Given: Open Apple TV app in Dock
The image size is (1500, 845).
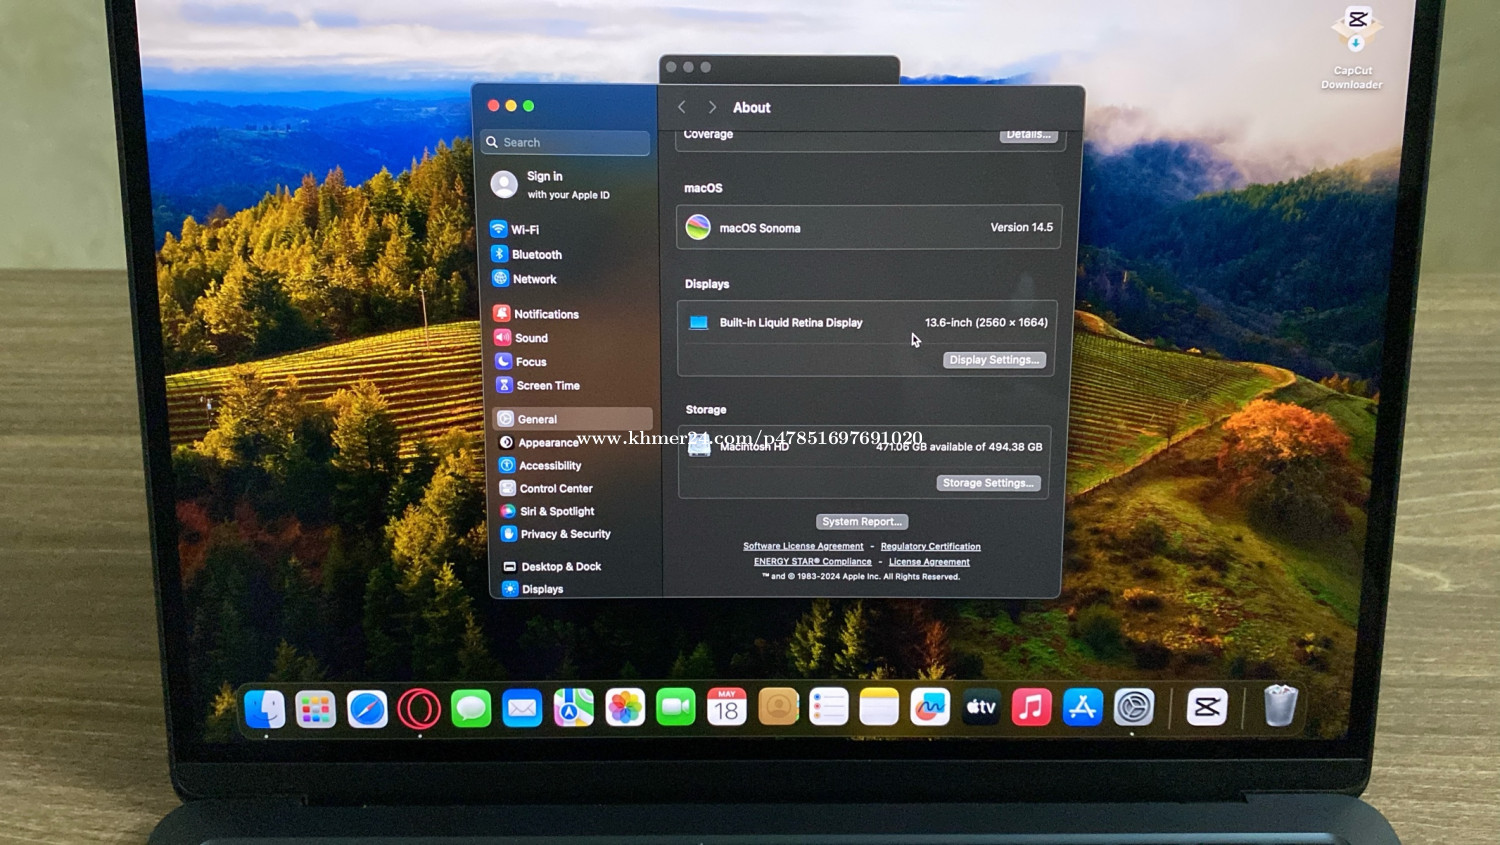Looking at the screenshot, I should 981,707.
